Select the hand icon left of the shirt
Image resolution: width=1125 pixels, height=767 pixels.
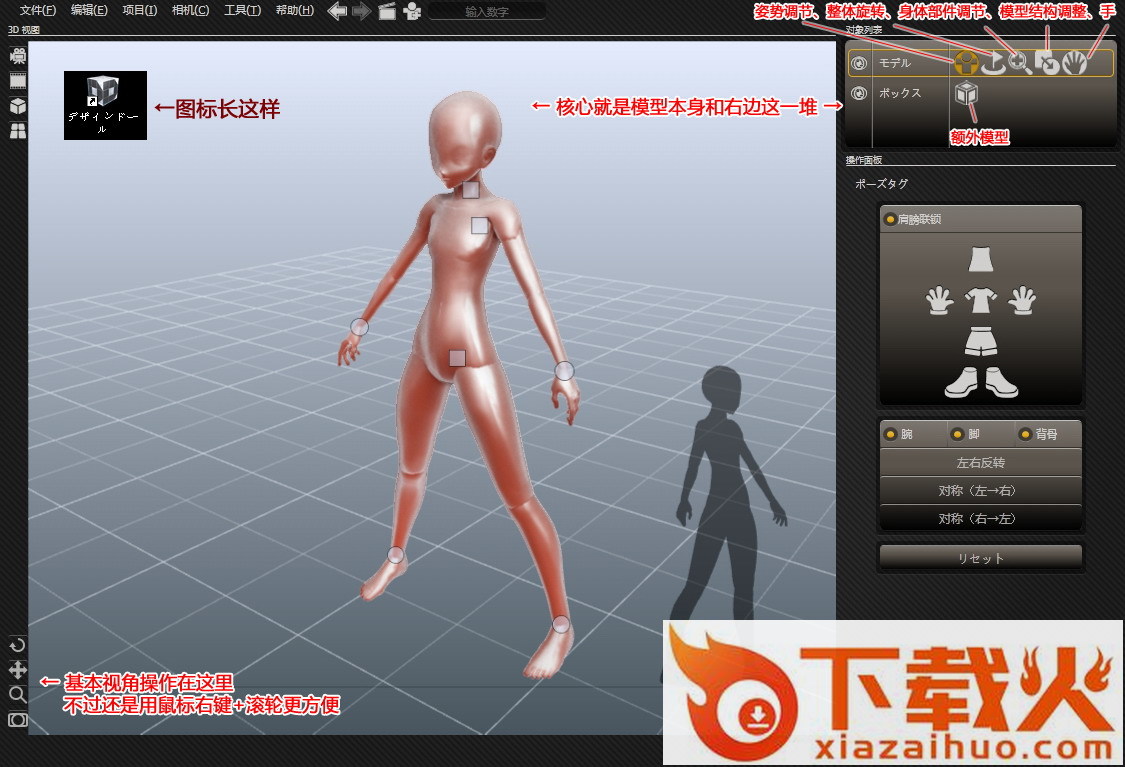coord(939,301)
